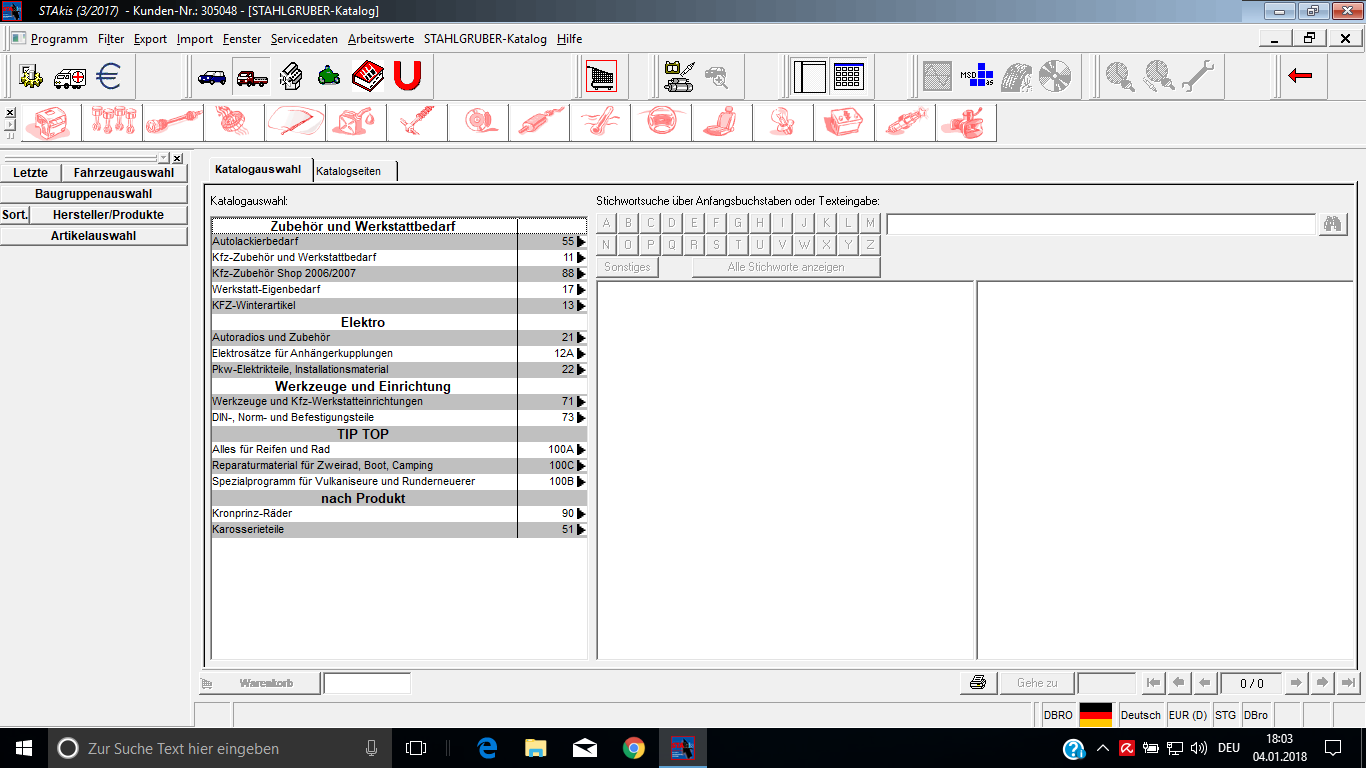Expand Karosserieteile catalog arrow
This screenshot has width=1366, height=768.
[x=581, y=530]
